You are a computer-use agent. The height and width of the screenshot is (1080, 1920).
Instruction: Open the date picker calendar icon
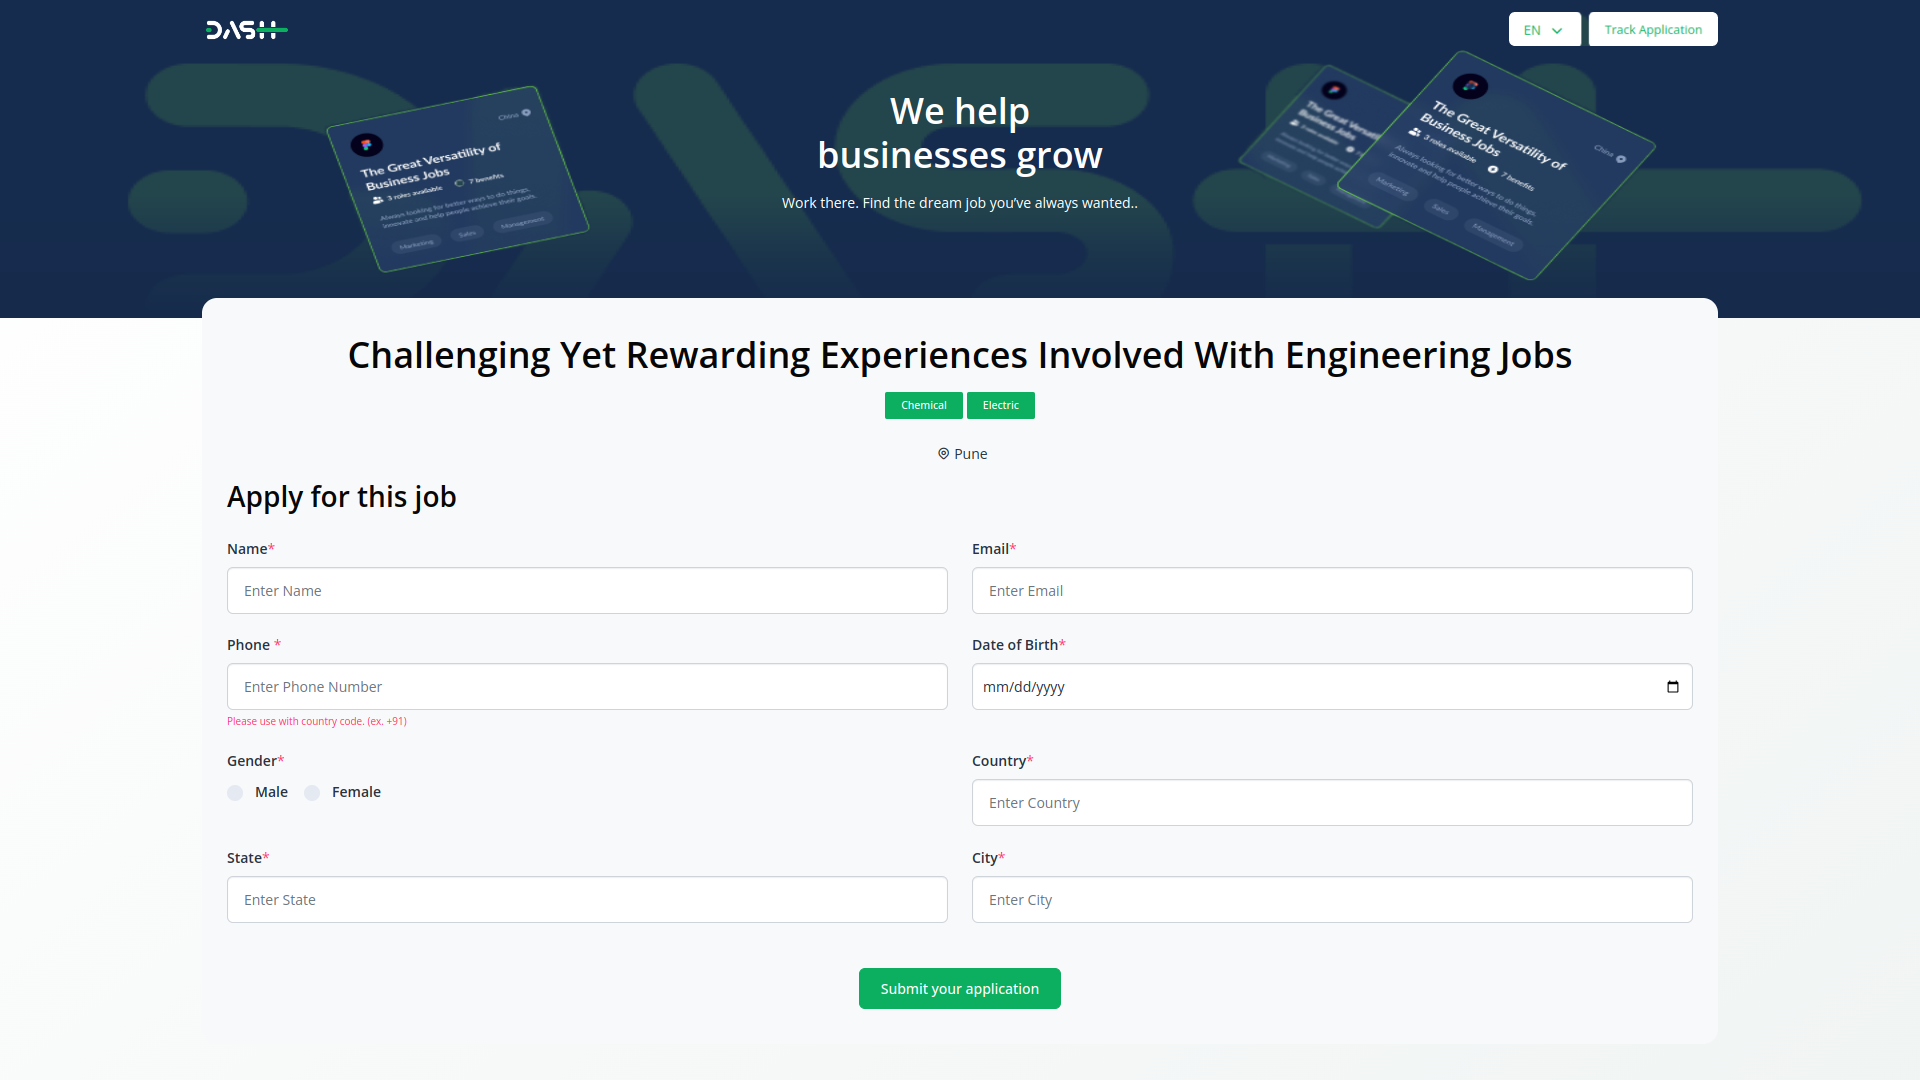click(1672, 687)
